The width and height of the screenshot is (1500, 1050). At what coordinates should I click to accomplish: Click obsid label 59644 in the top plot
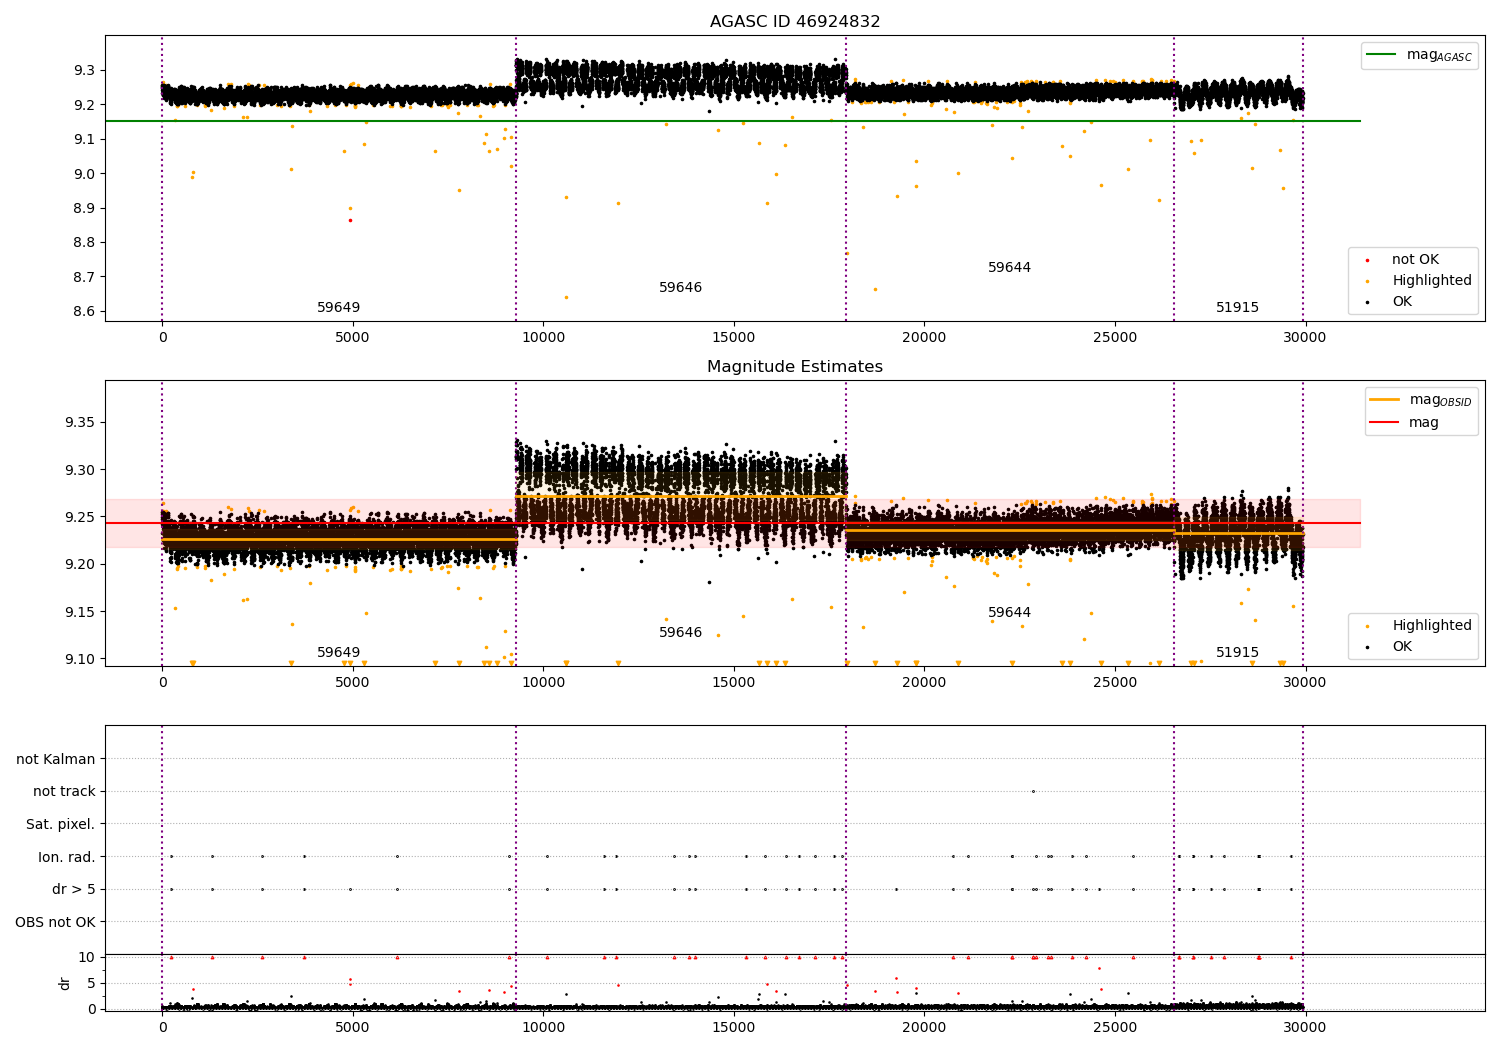[1009, 268]
